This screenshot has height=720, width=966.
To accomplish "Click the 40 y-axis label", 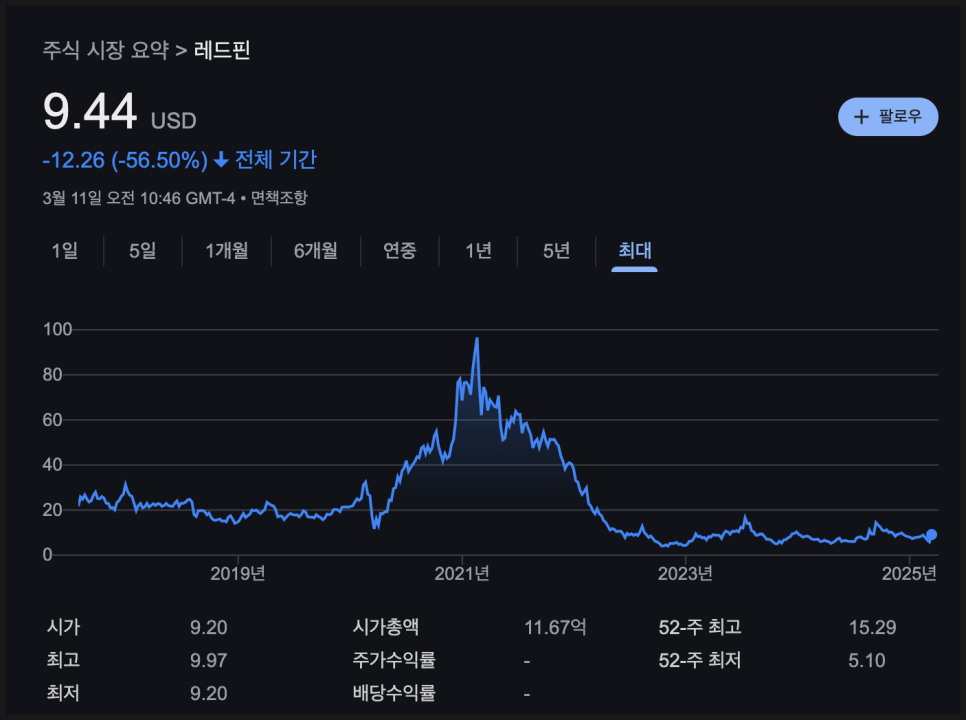I will 53,465.
